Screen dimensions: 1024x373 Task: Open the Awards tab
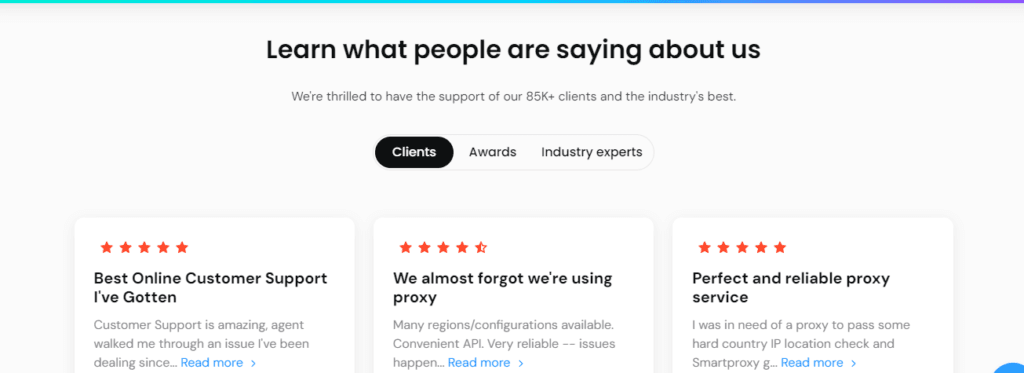(492, 152)
